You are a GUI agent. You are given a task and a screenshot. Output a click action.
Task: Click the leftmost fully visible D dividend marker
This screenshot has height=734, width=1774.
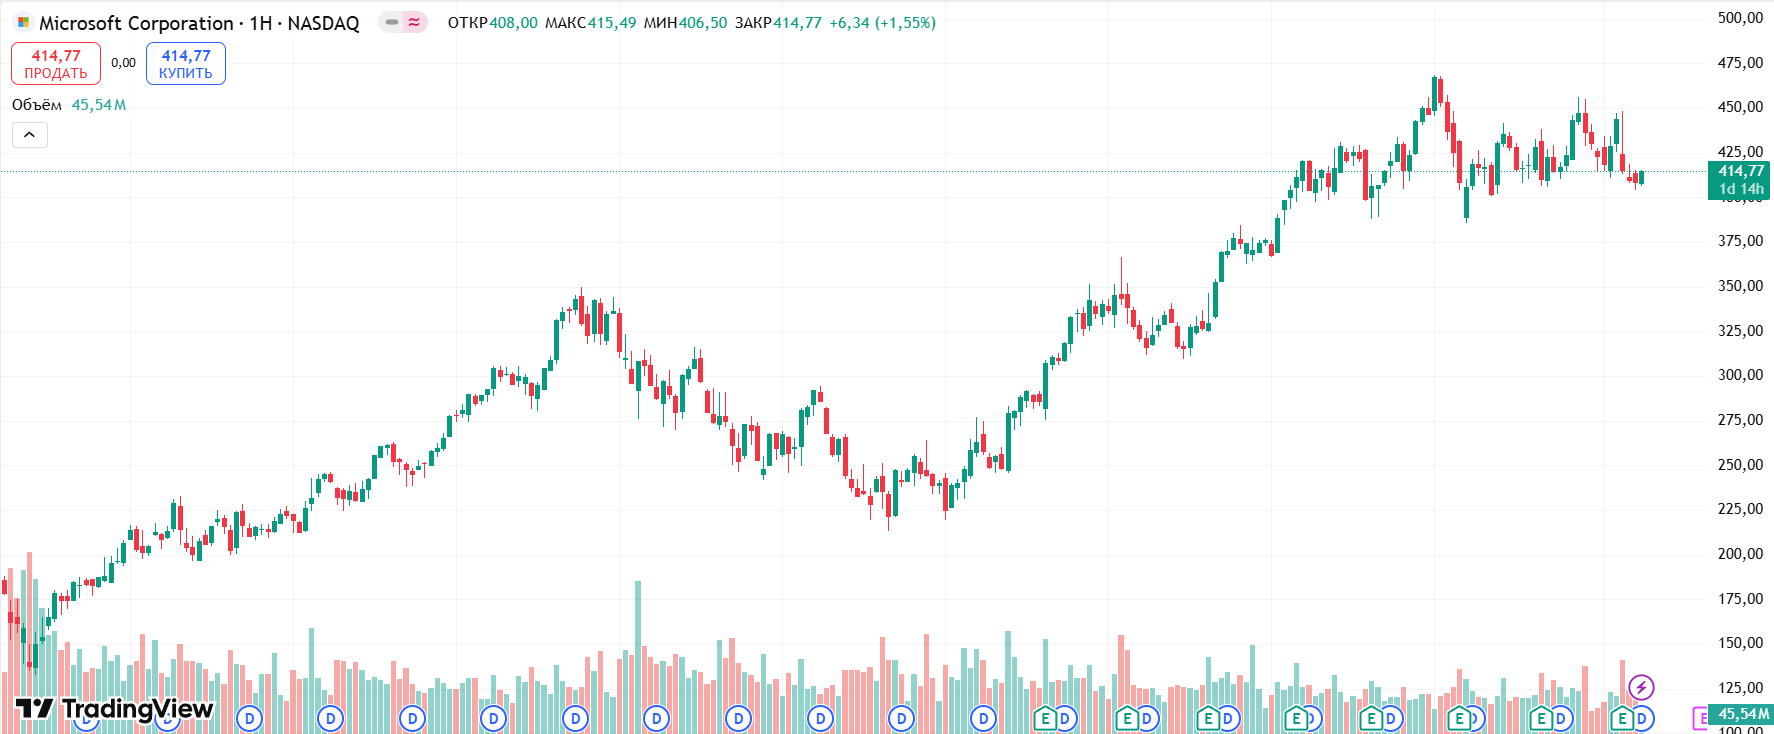[x=249, y=718]
